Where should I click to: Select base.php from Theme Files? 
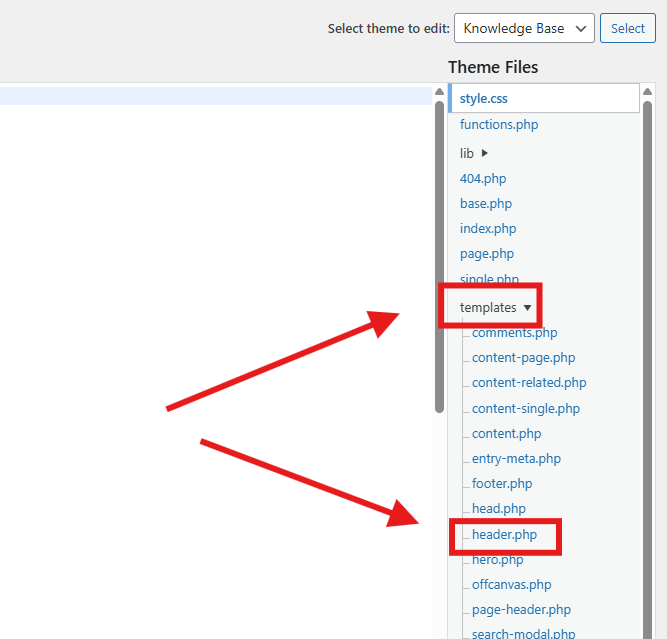[x=486, y=204]
